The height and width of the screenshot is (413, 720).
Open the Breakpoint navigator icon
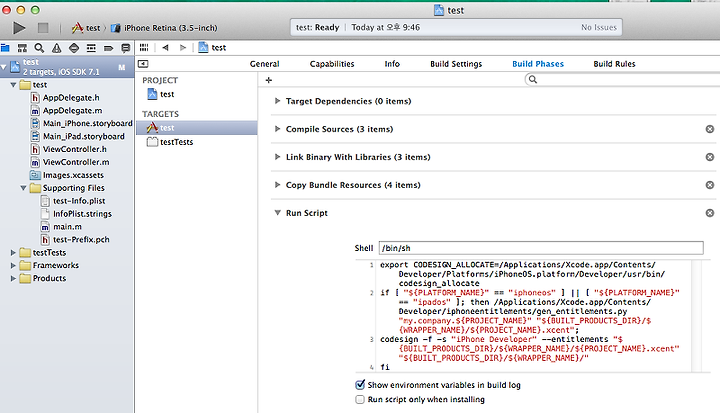click(x=108, y=48)
